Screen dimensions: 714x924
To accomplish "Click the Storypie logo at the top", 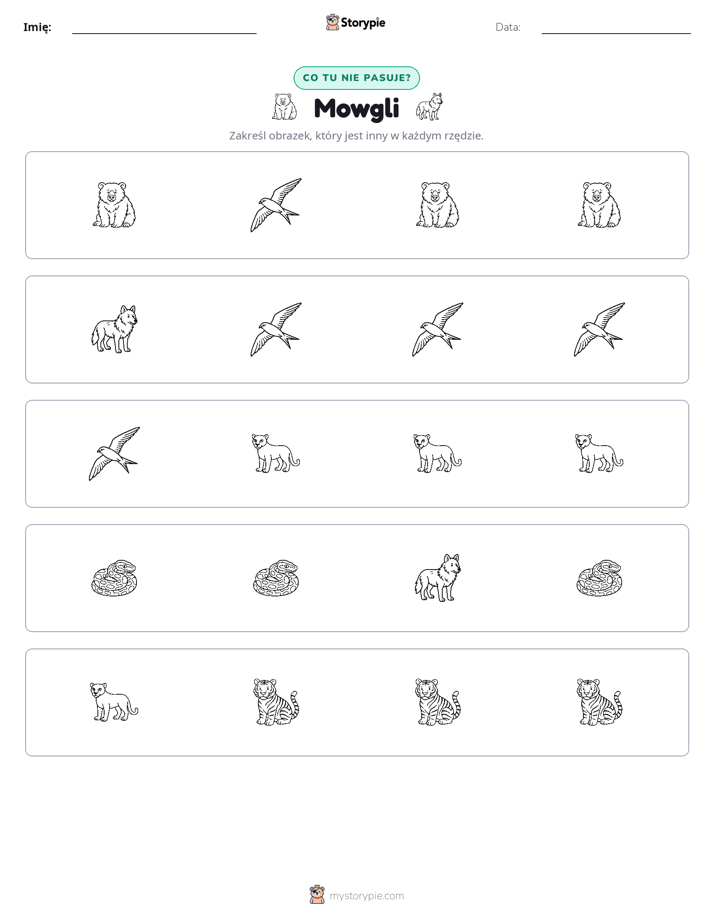I will click(x=355, y=22).
